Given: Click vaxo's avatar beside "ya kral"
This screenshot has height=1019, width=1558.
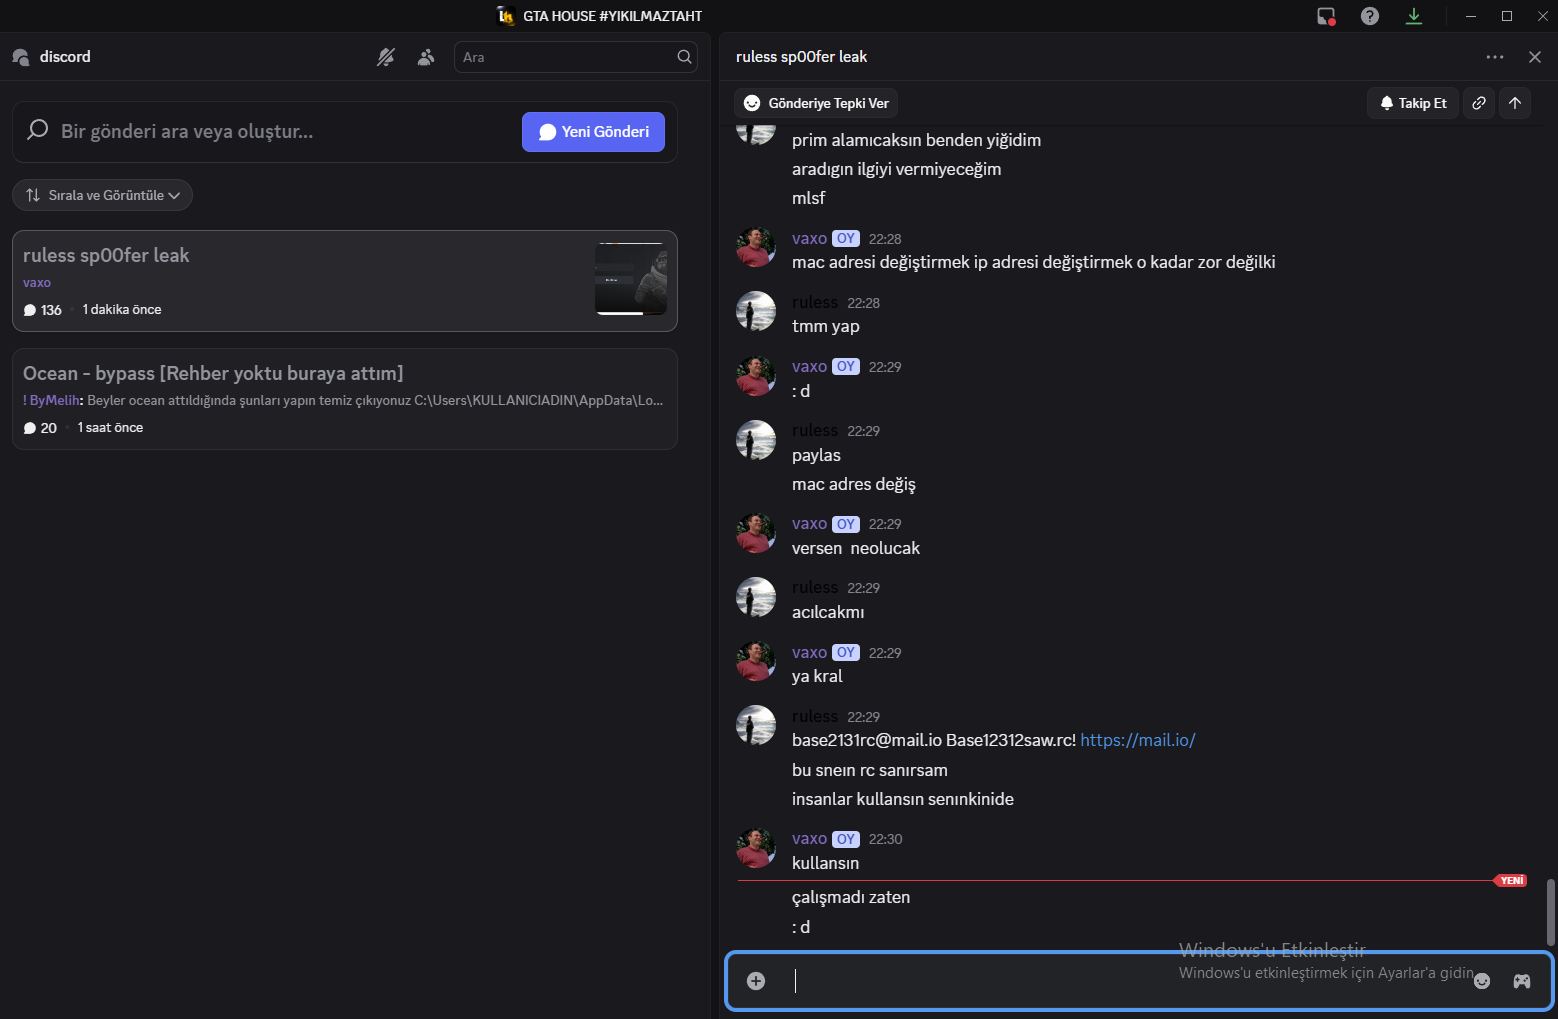Looking at the screenshot, I should 756,661.
